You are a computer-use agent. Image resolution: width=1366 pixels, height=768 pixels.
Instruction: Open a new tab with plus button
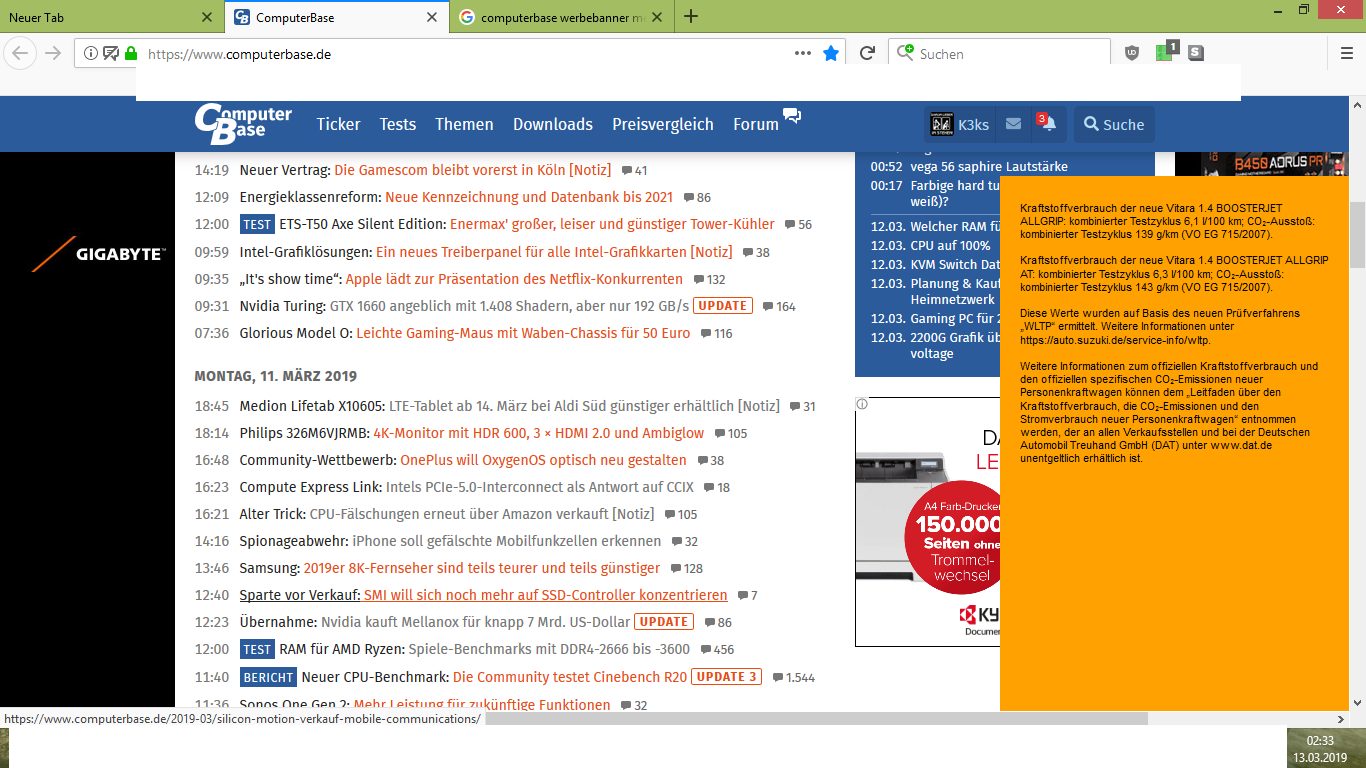point(690,16)
